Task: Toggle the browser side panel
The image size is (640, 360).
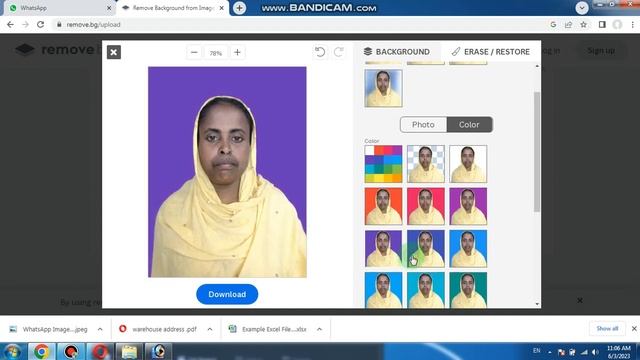Action: click(602, 24)
